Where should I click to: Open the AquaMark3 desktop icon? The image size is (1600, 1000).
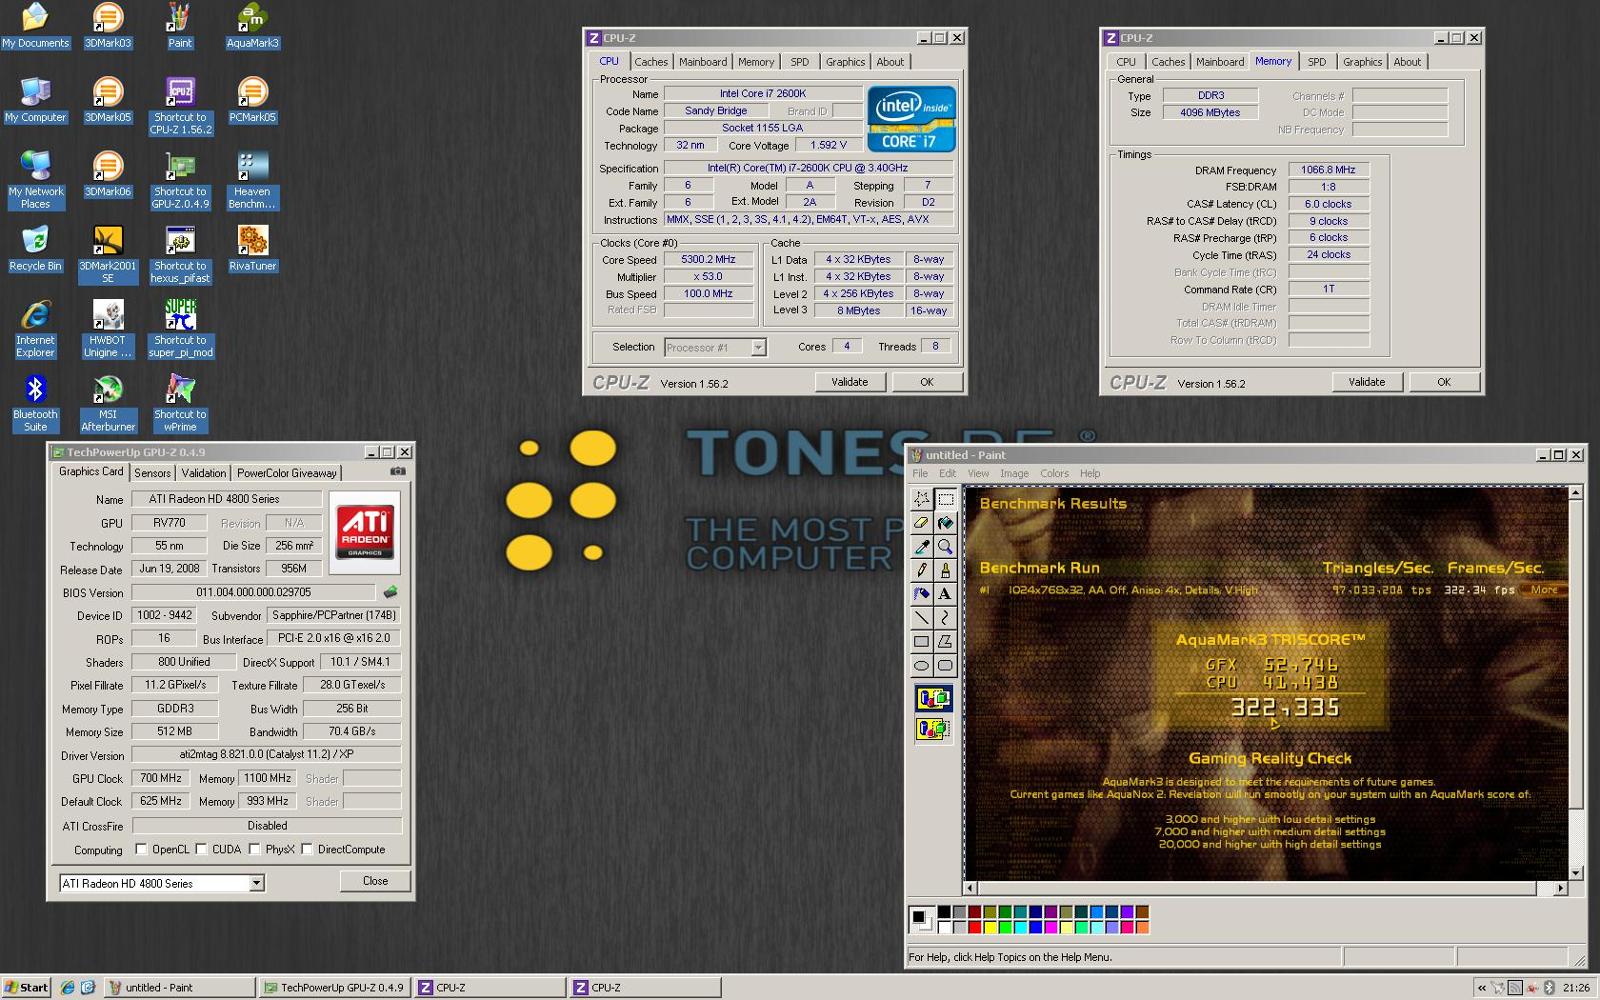click(252, 27)
